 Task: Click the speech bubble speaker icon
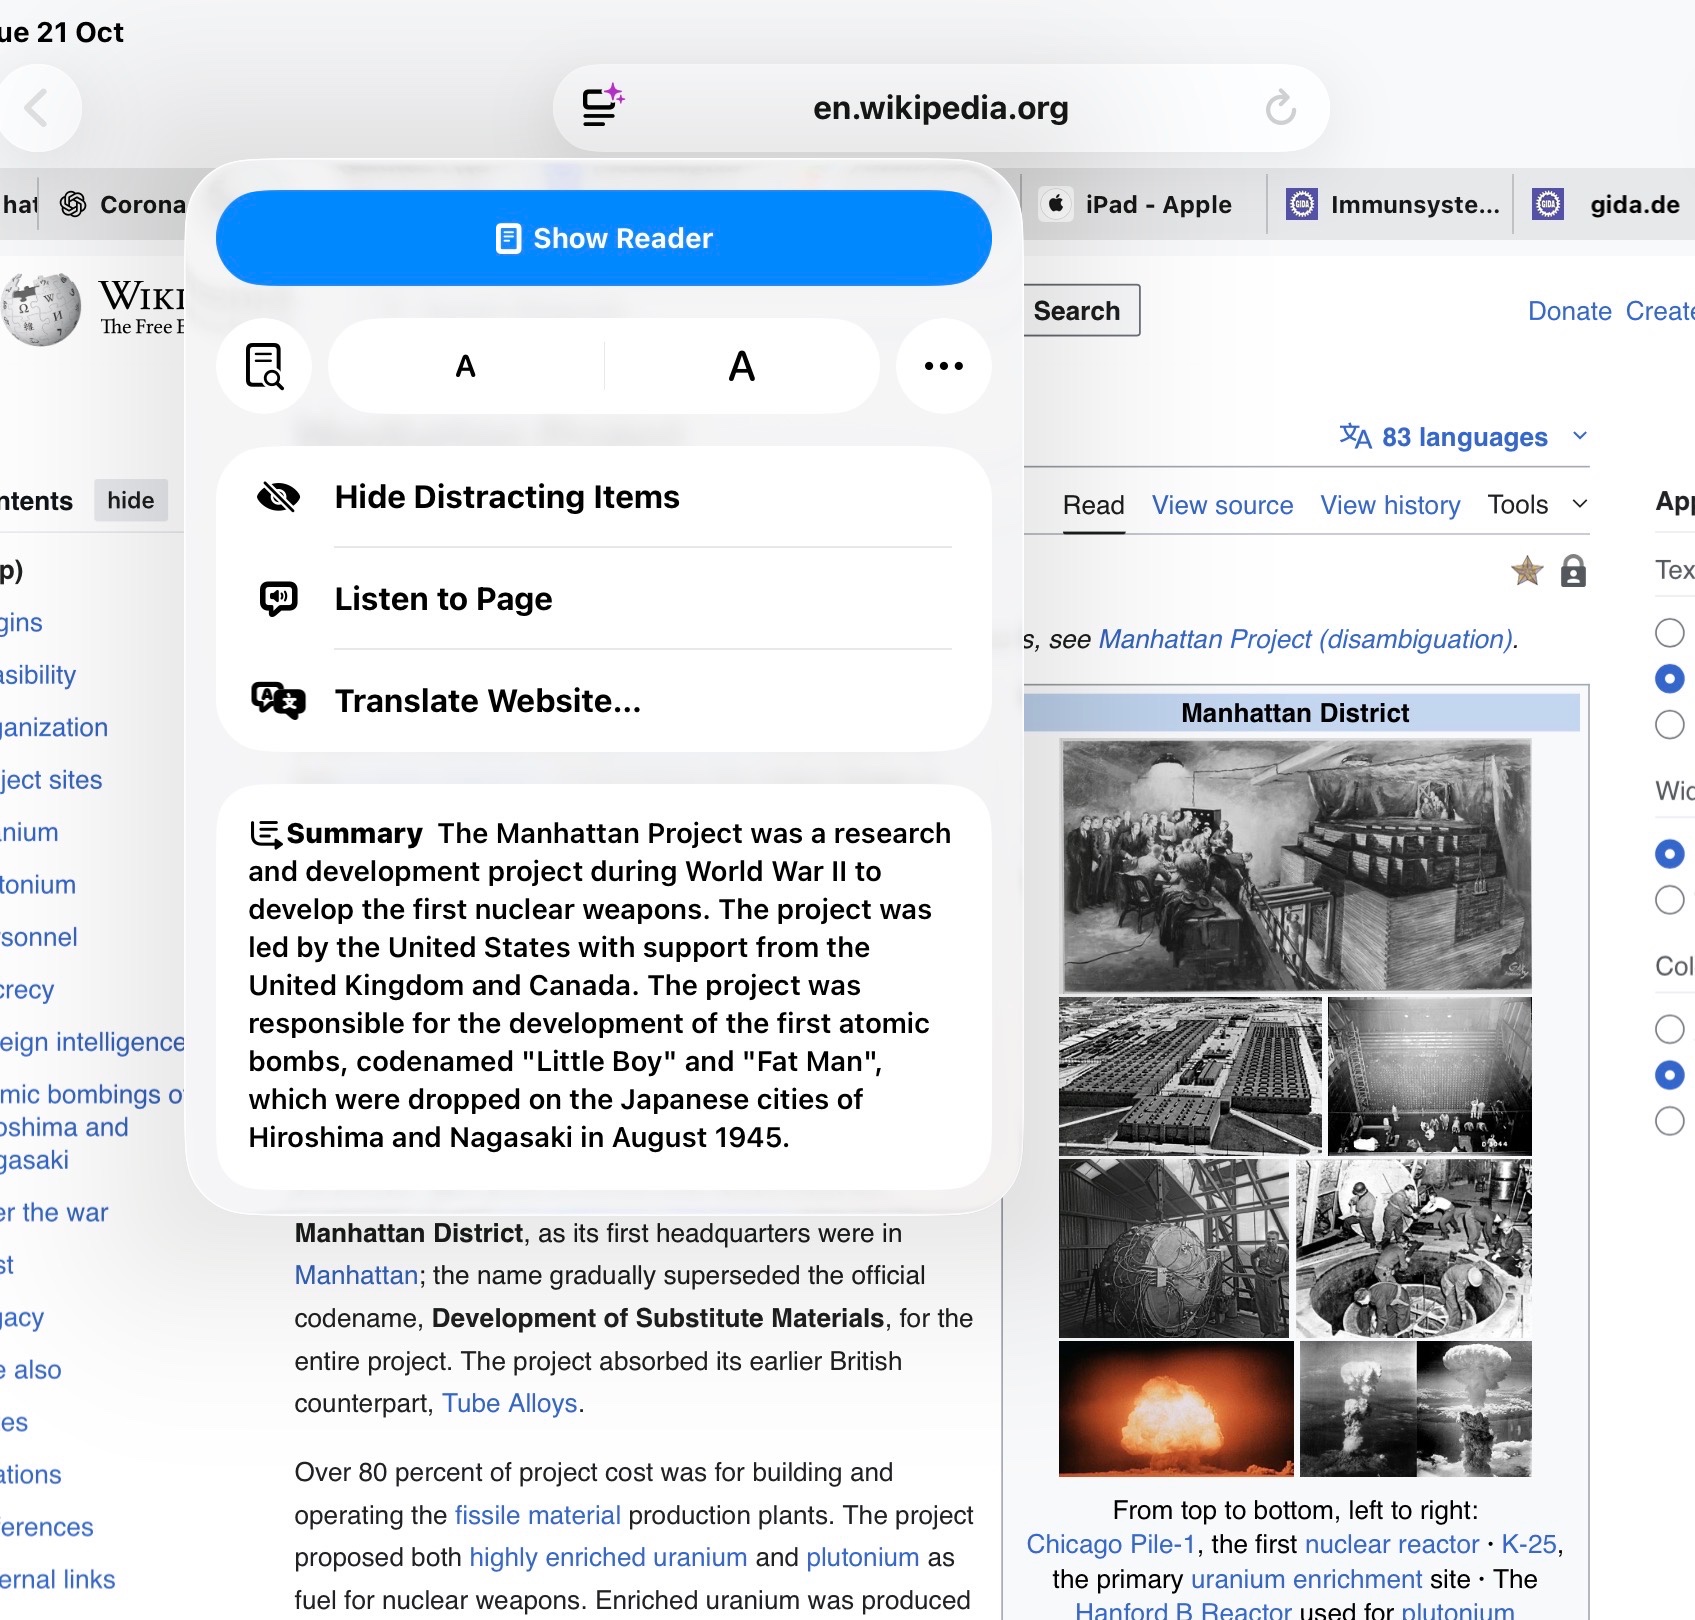279,599
